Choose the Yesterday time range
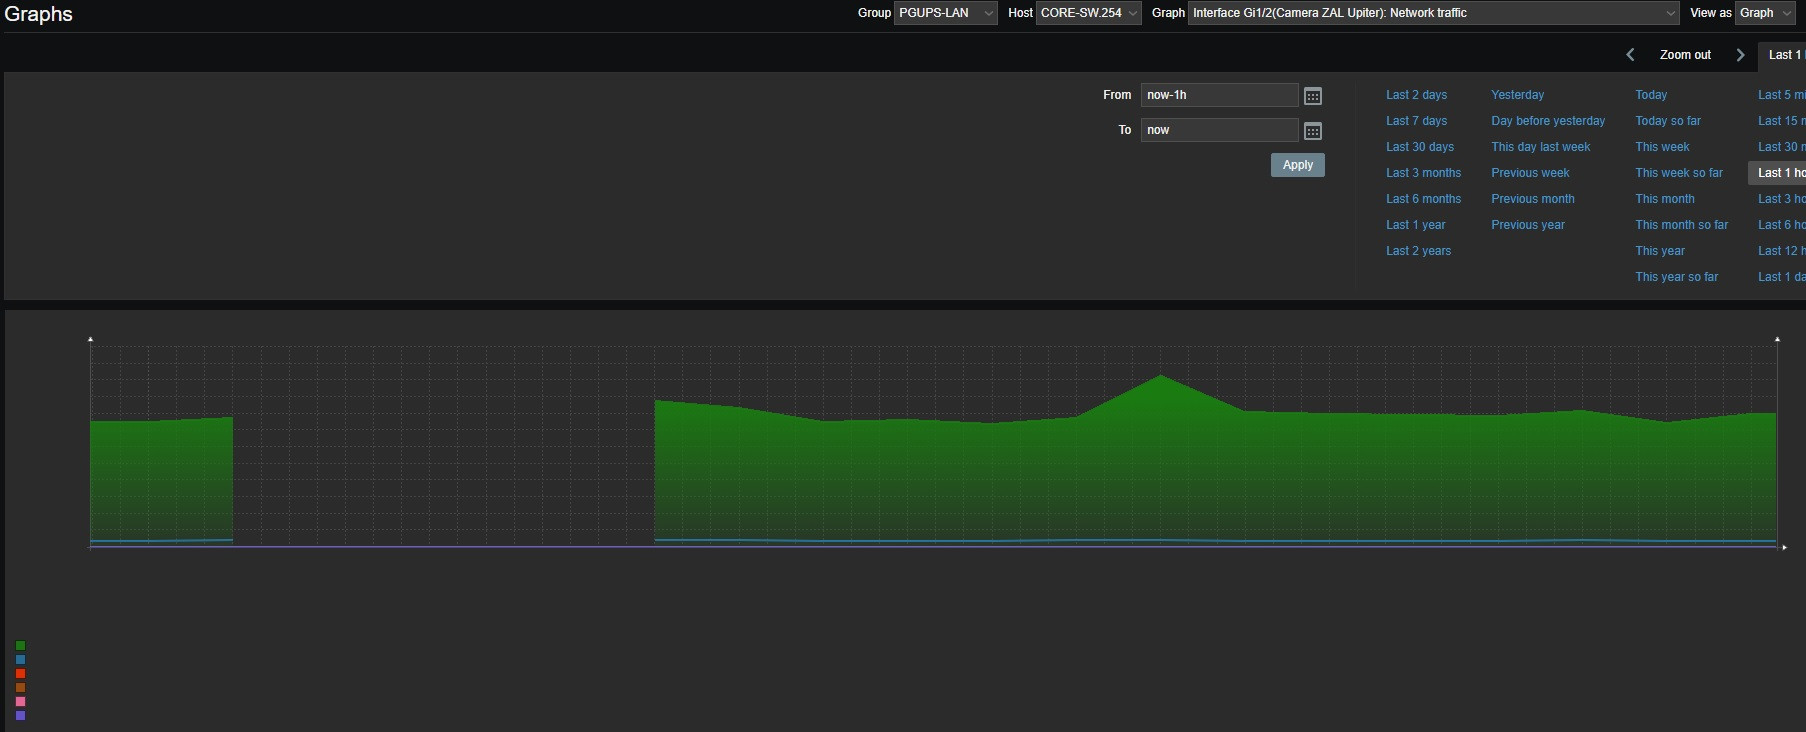The width and height of the screenshot is (1806, 732). coord(1517,95)
